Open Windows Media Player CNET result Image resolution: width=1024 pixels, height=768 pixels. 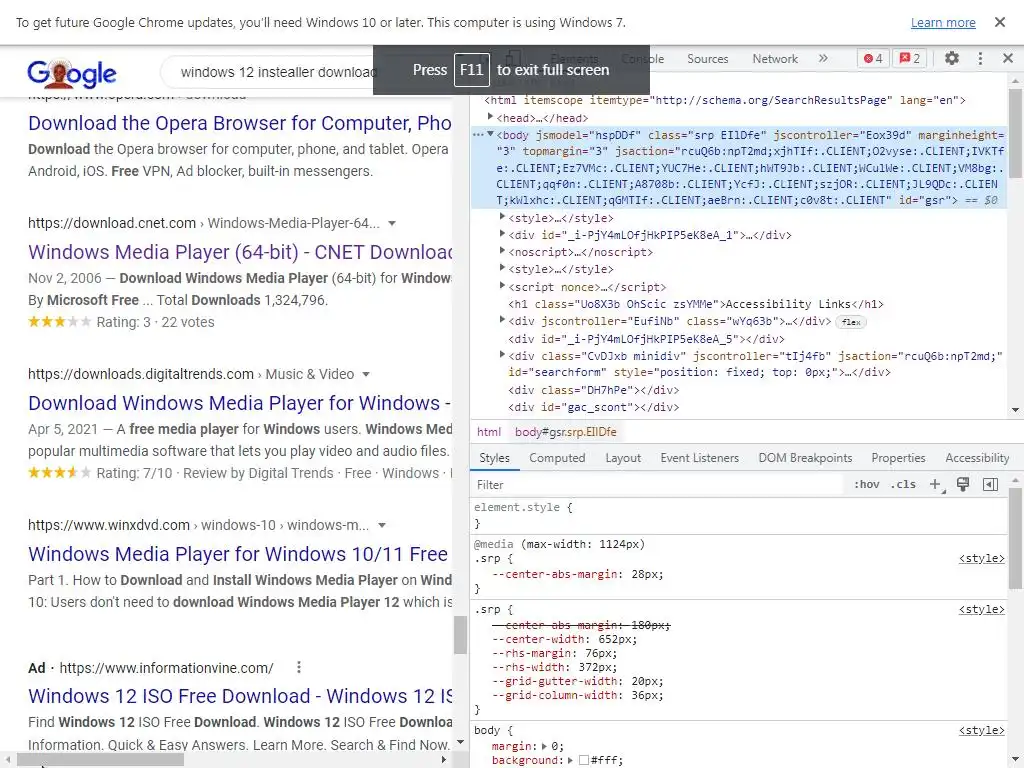click(x=240, y=252)
